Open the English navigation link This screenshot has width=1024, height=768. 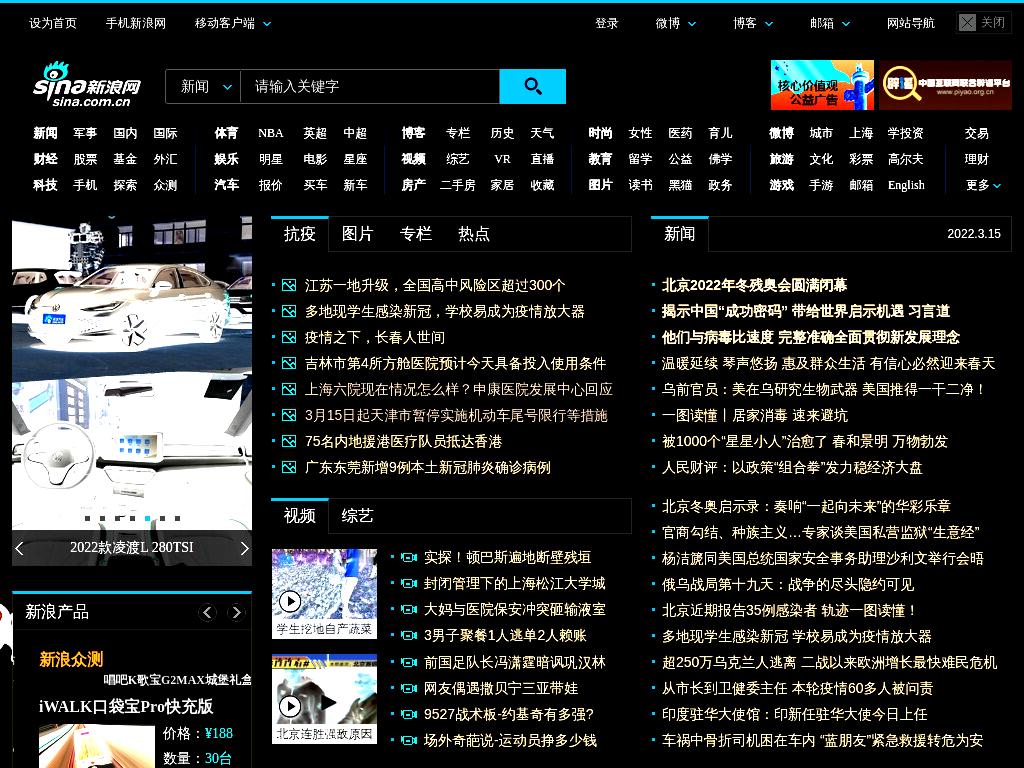[x=906, y=185]
